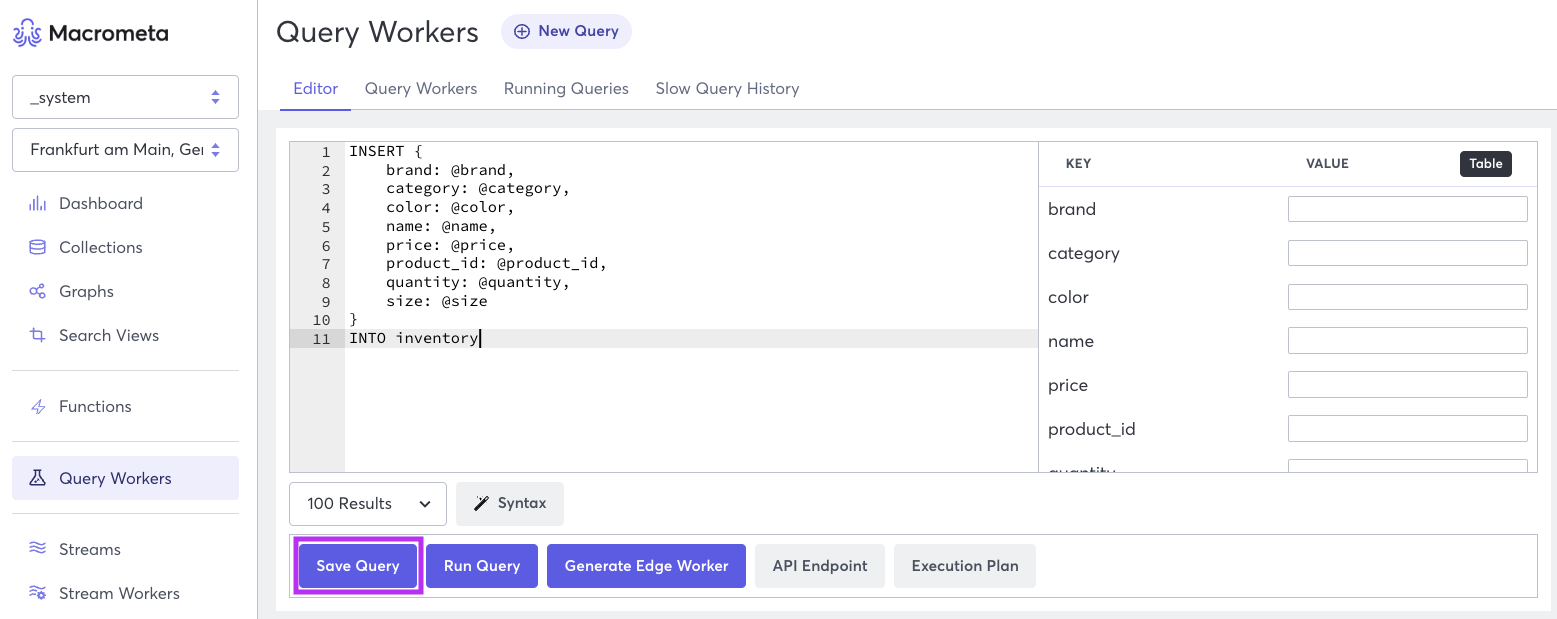Screen dimensions: 1557x619
Task: Select the Query Workers flask icon
Action: [37, 478]
